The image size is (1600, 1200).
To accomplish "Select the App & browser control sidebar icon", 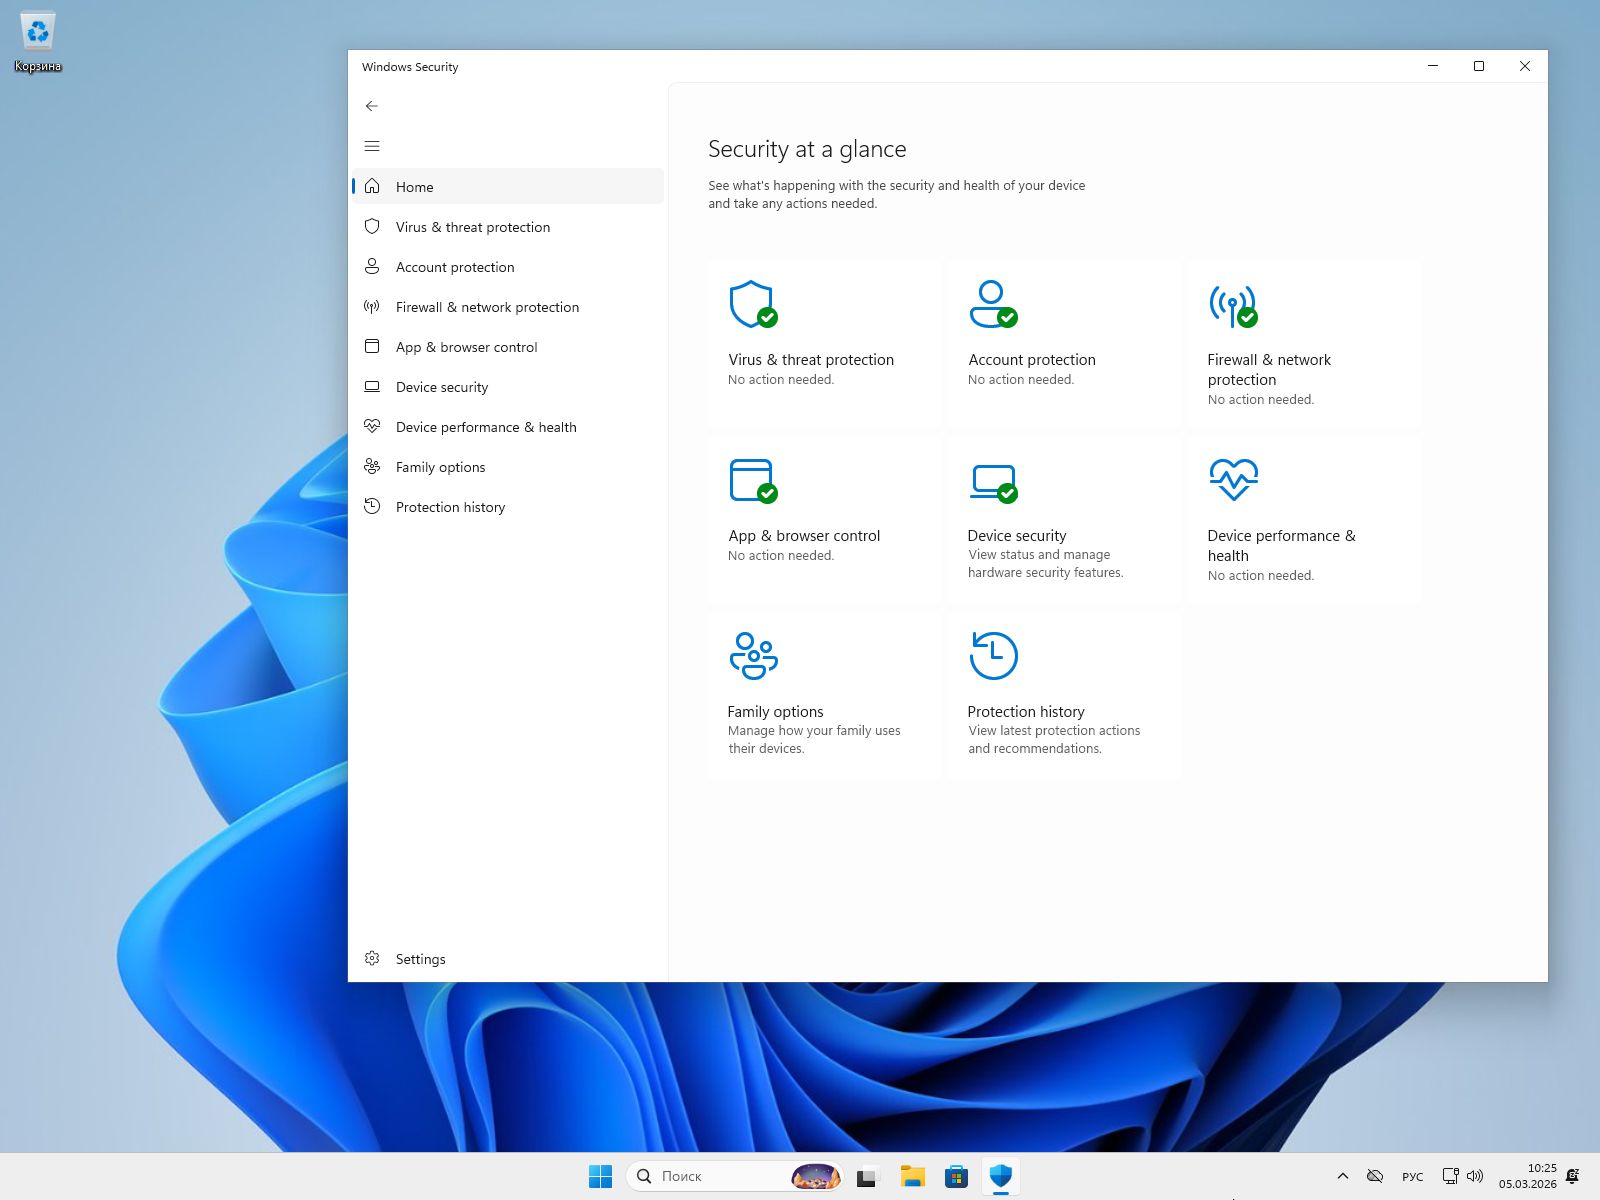I will [371, 347].
